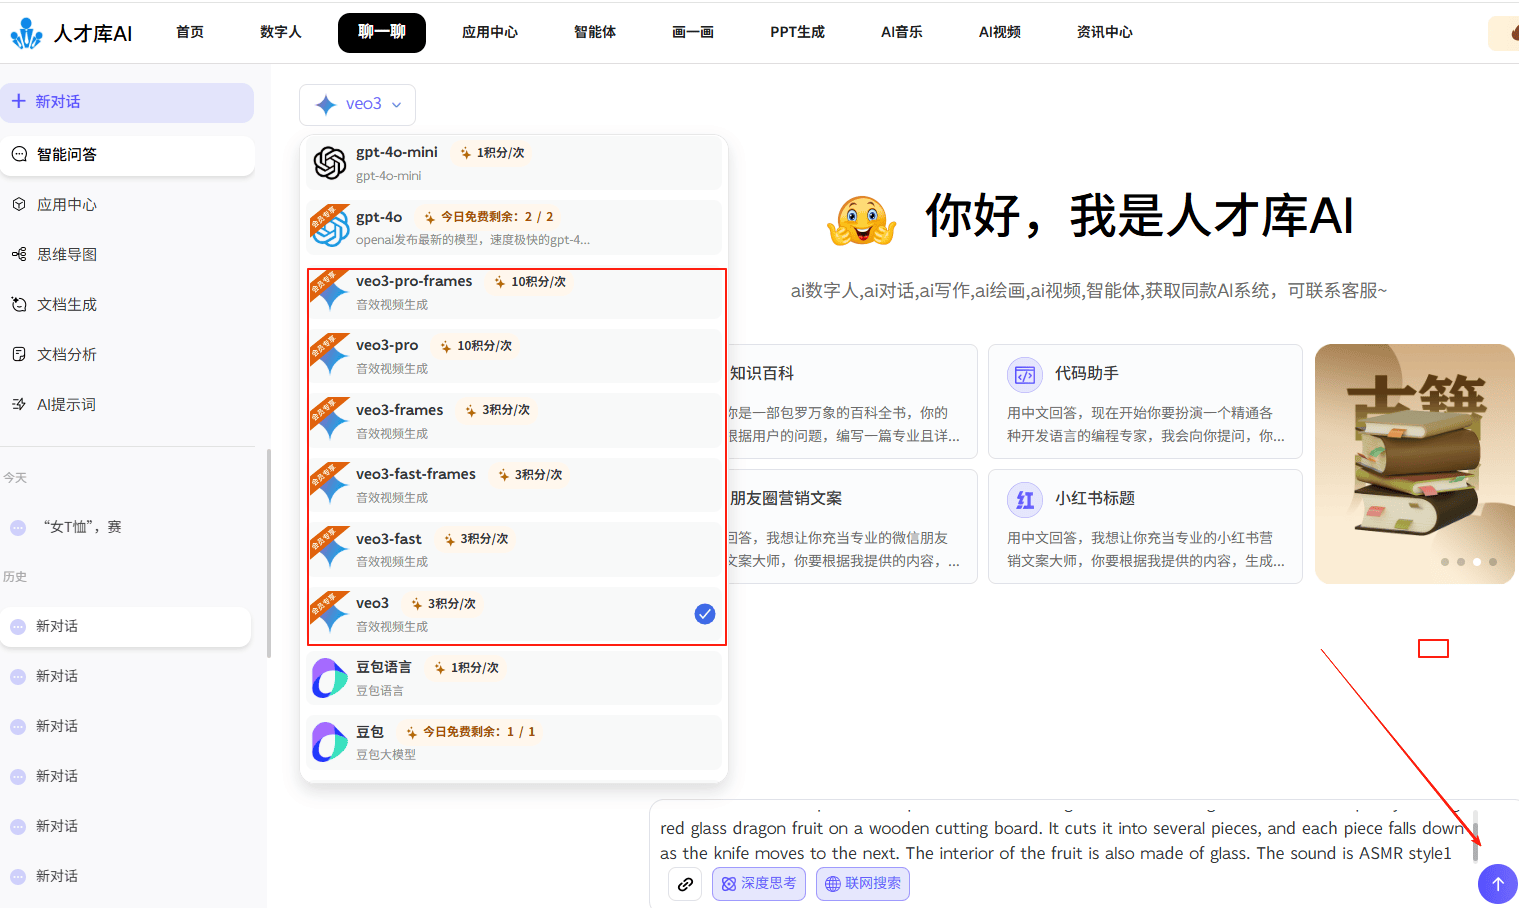
Task: Click the third carousel dot indicator
Action: point(1477,562)
